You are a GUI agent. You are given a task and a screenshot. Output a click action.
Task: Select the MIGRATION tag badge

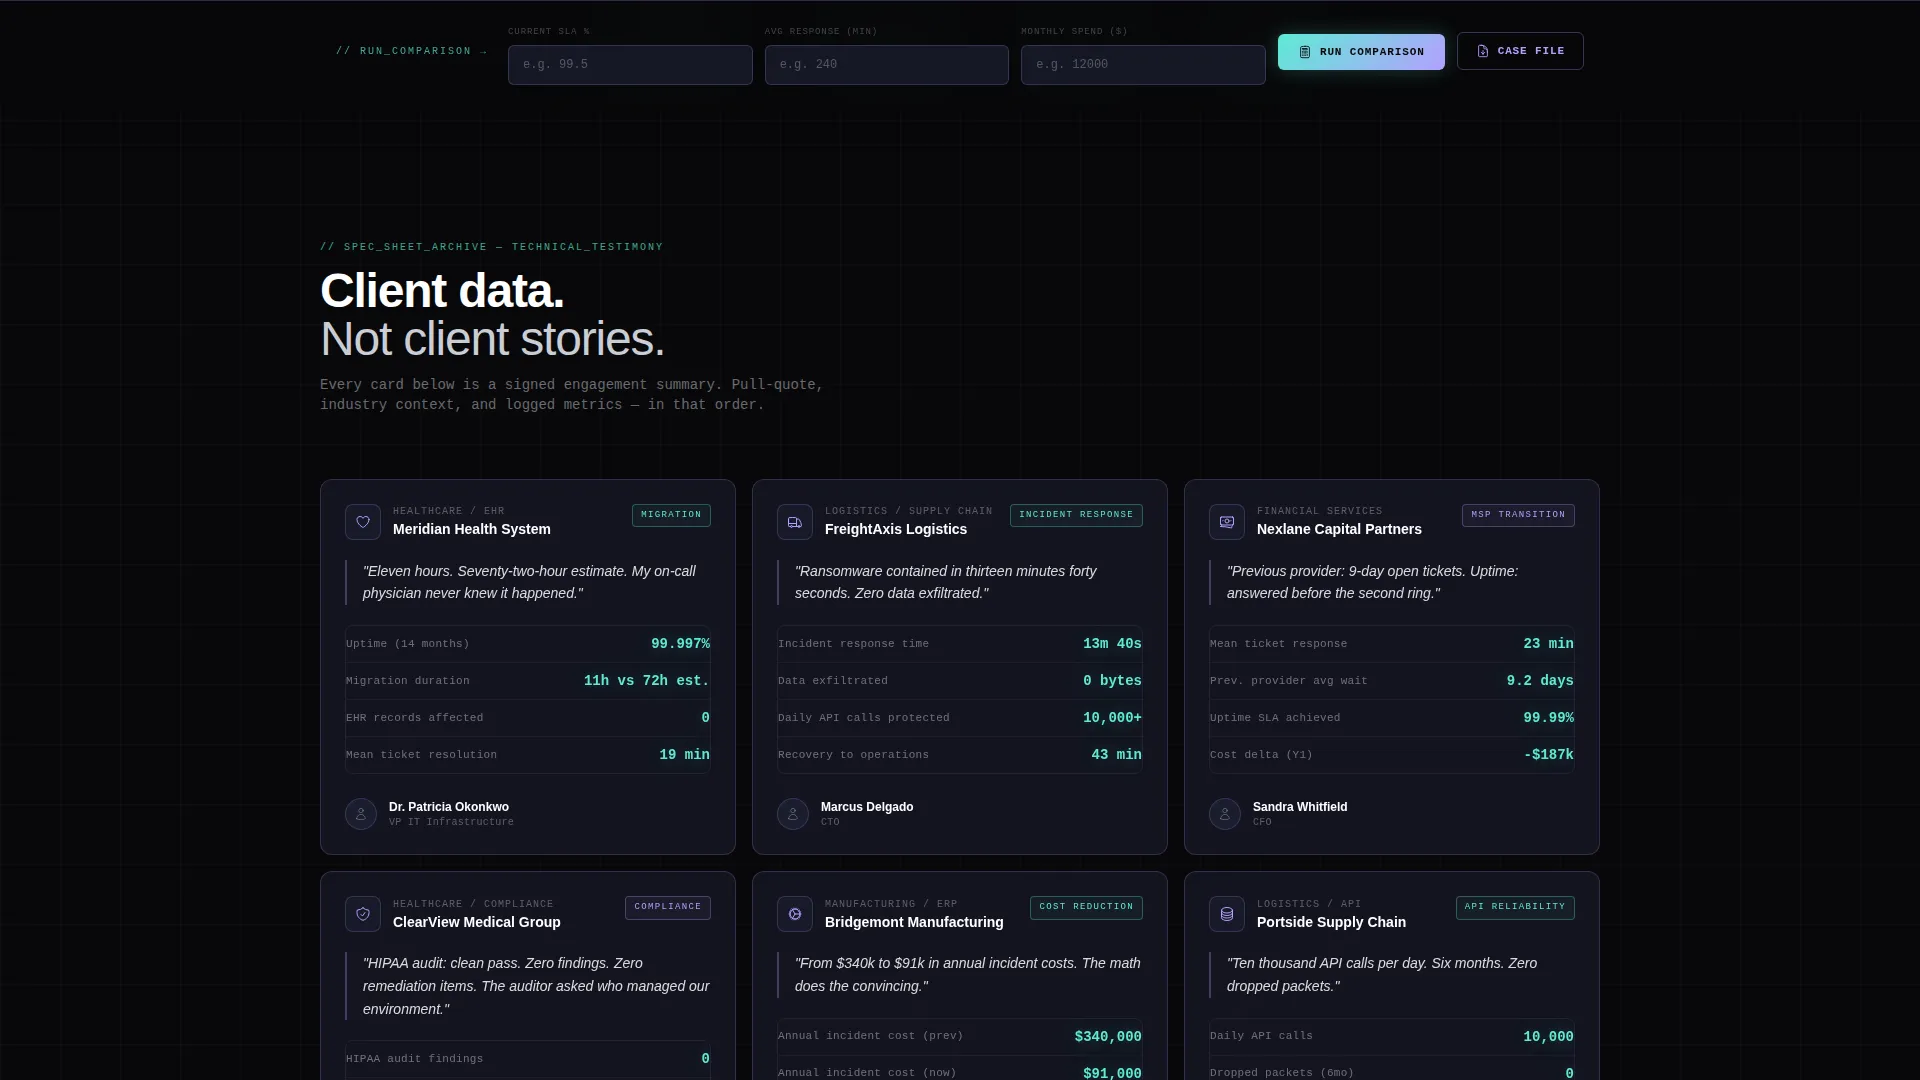[671, 515]
